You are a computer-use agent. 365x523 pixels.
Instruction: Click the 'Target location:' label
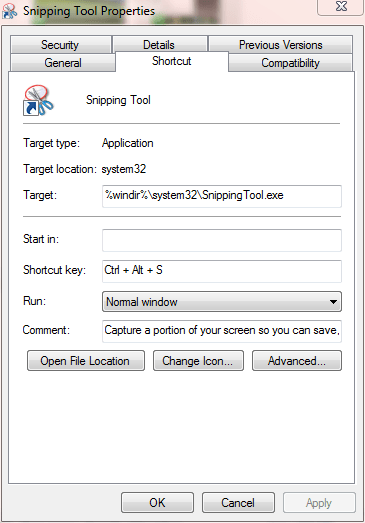coord(60,169)
